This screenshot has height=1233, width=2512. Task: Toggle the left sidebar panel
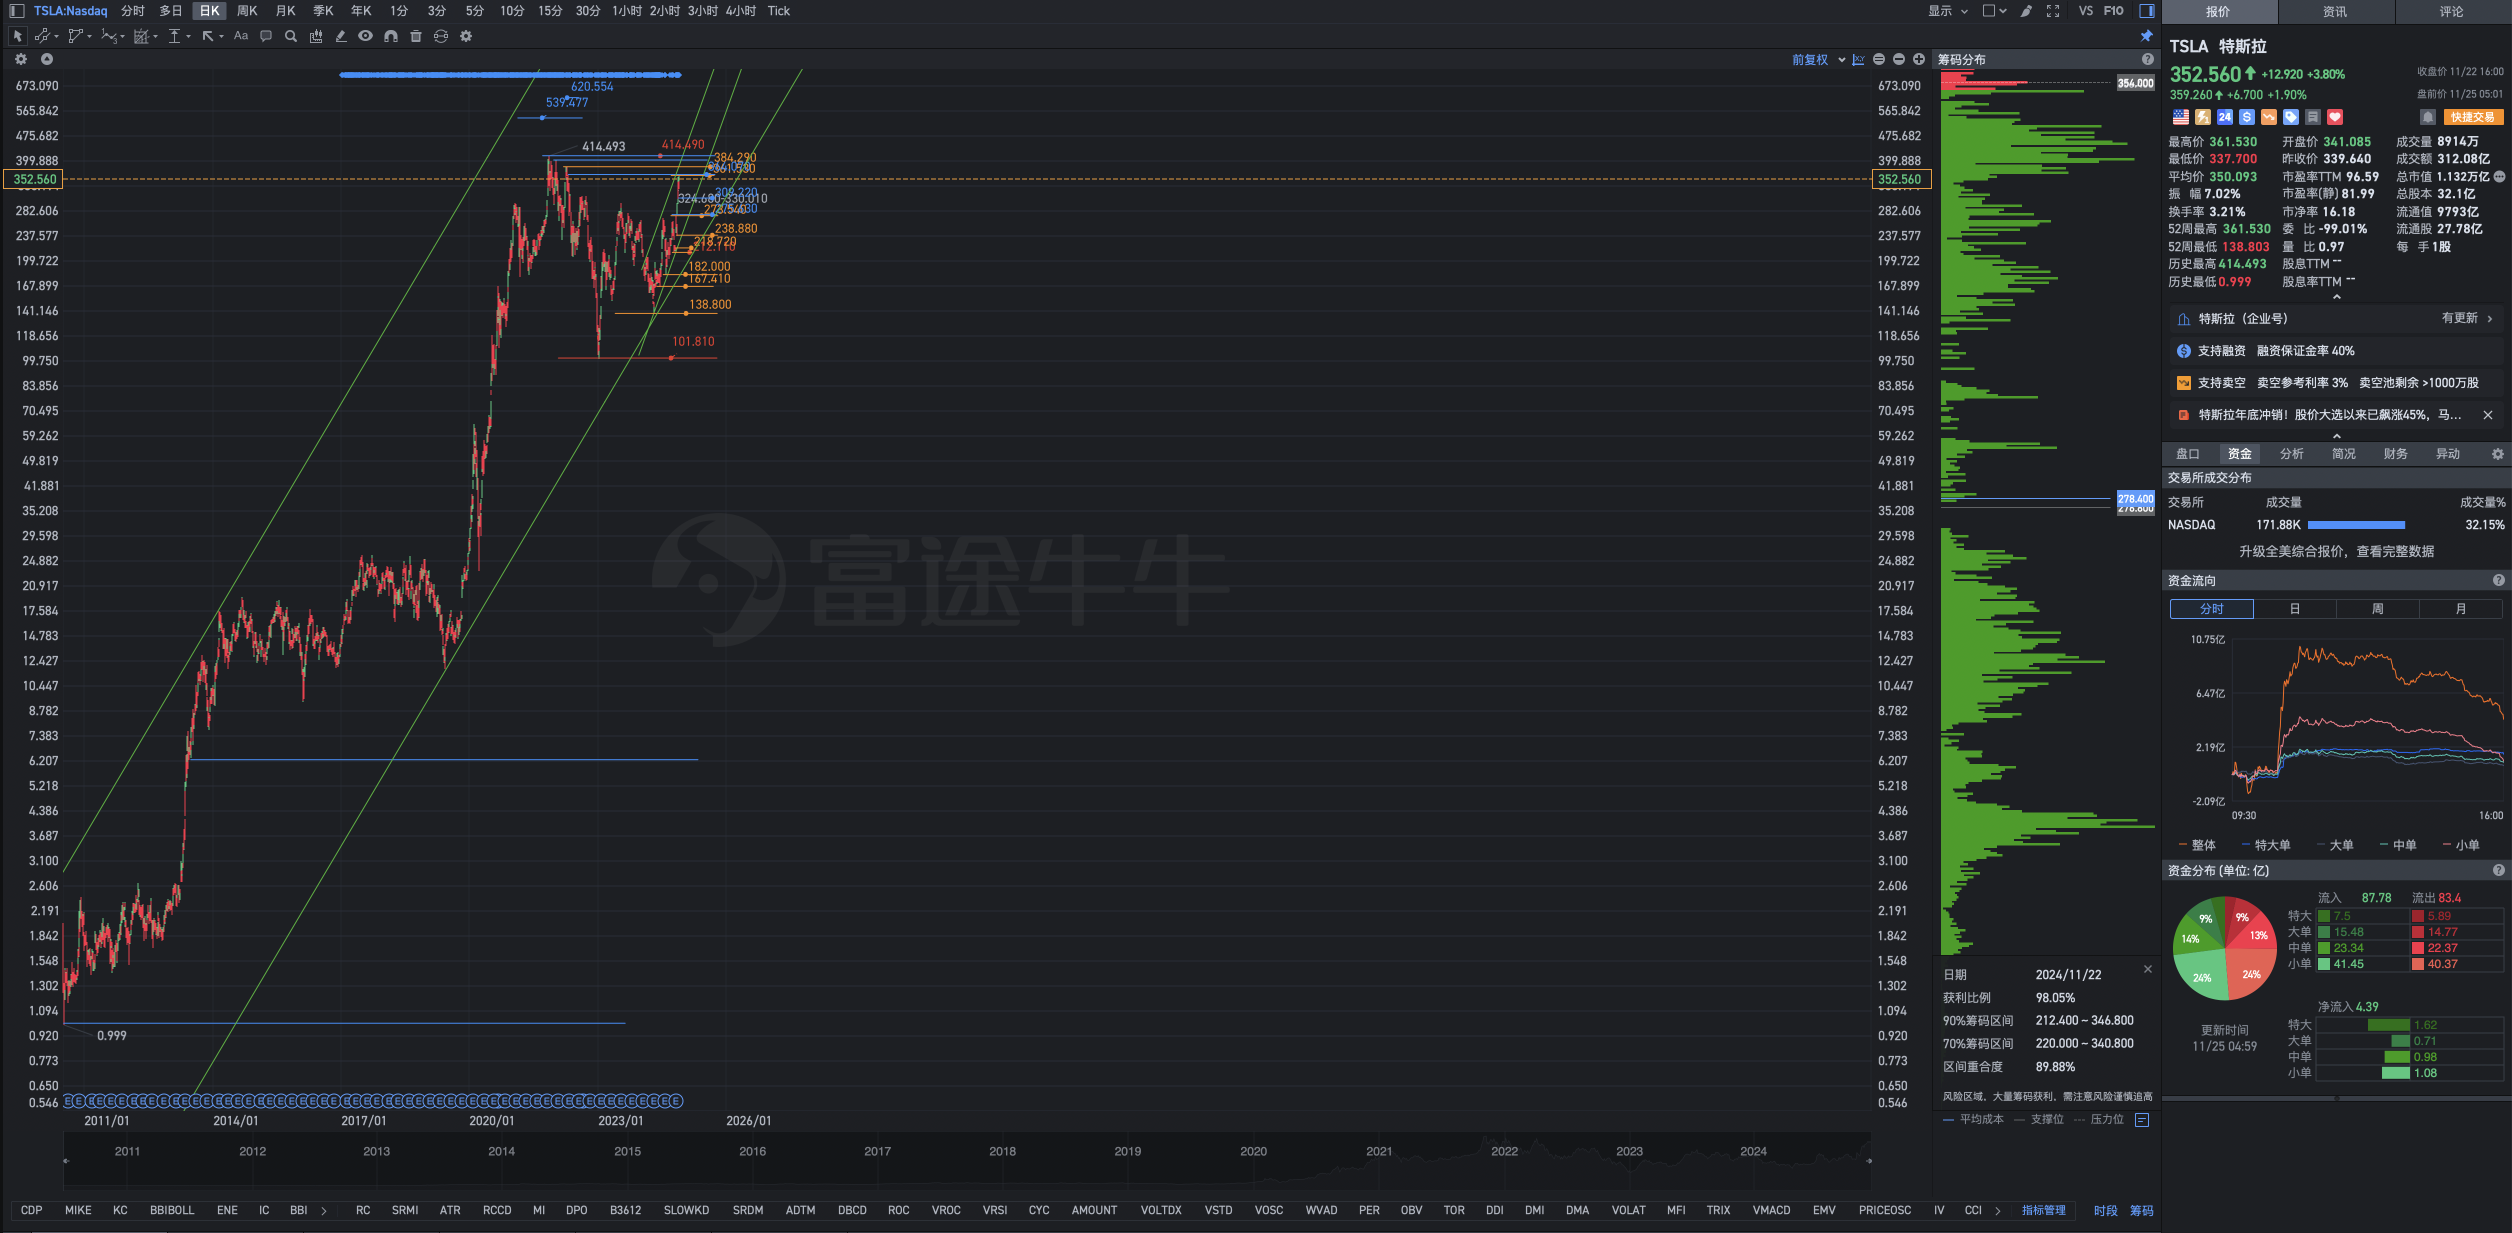click(17, 11)
